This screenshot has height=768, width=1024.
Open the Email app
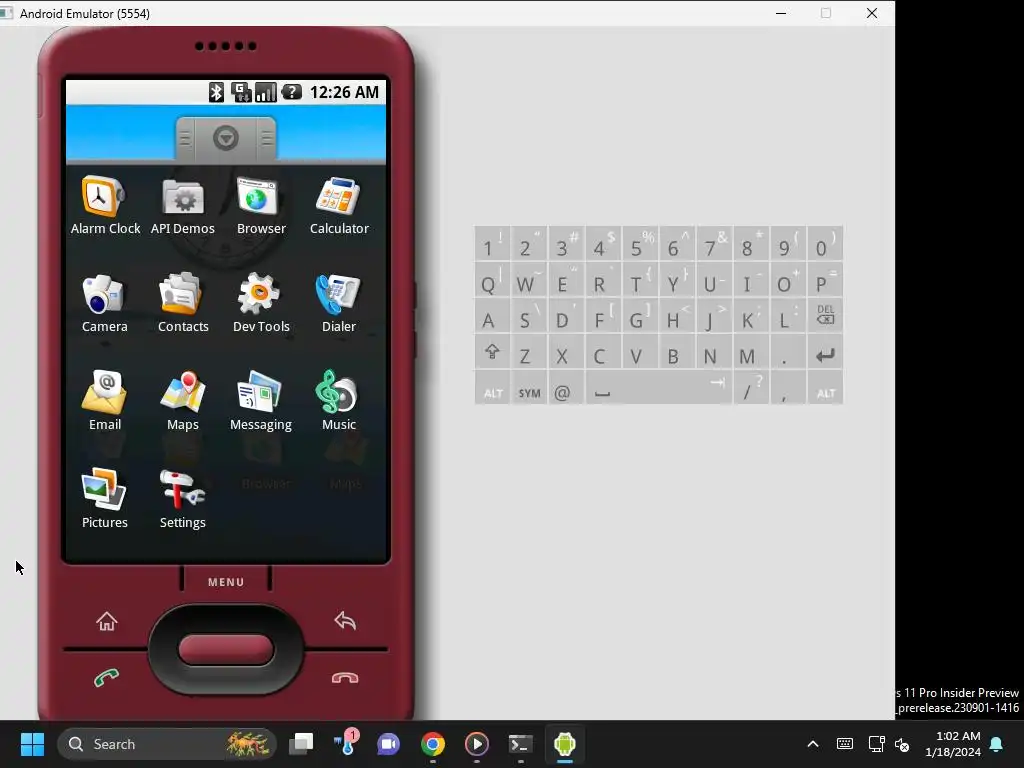tap(104, 401)
